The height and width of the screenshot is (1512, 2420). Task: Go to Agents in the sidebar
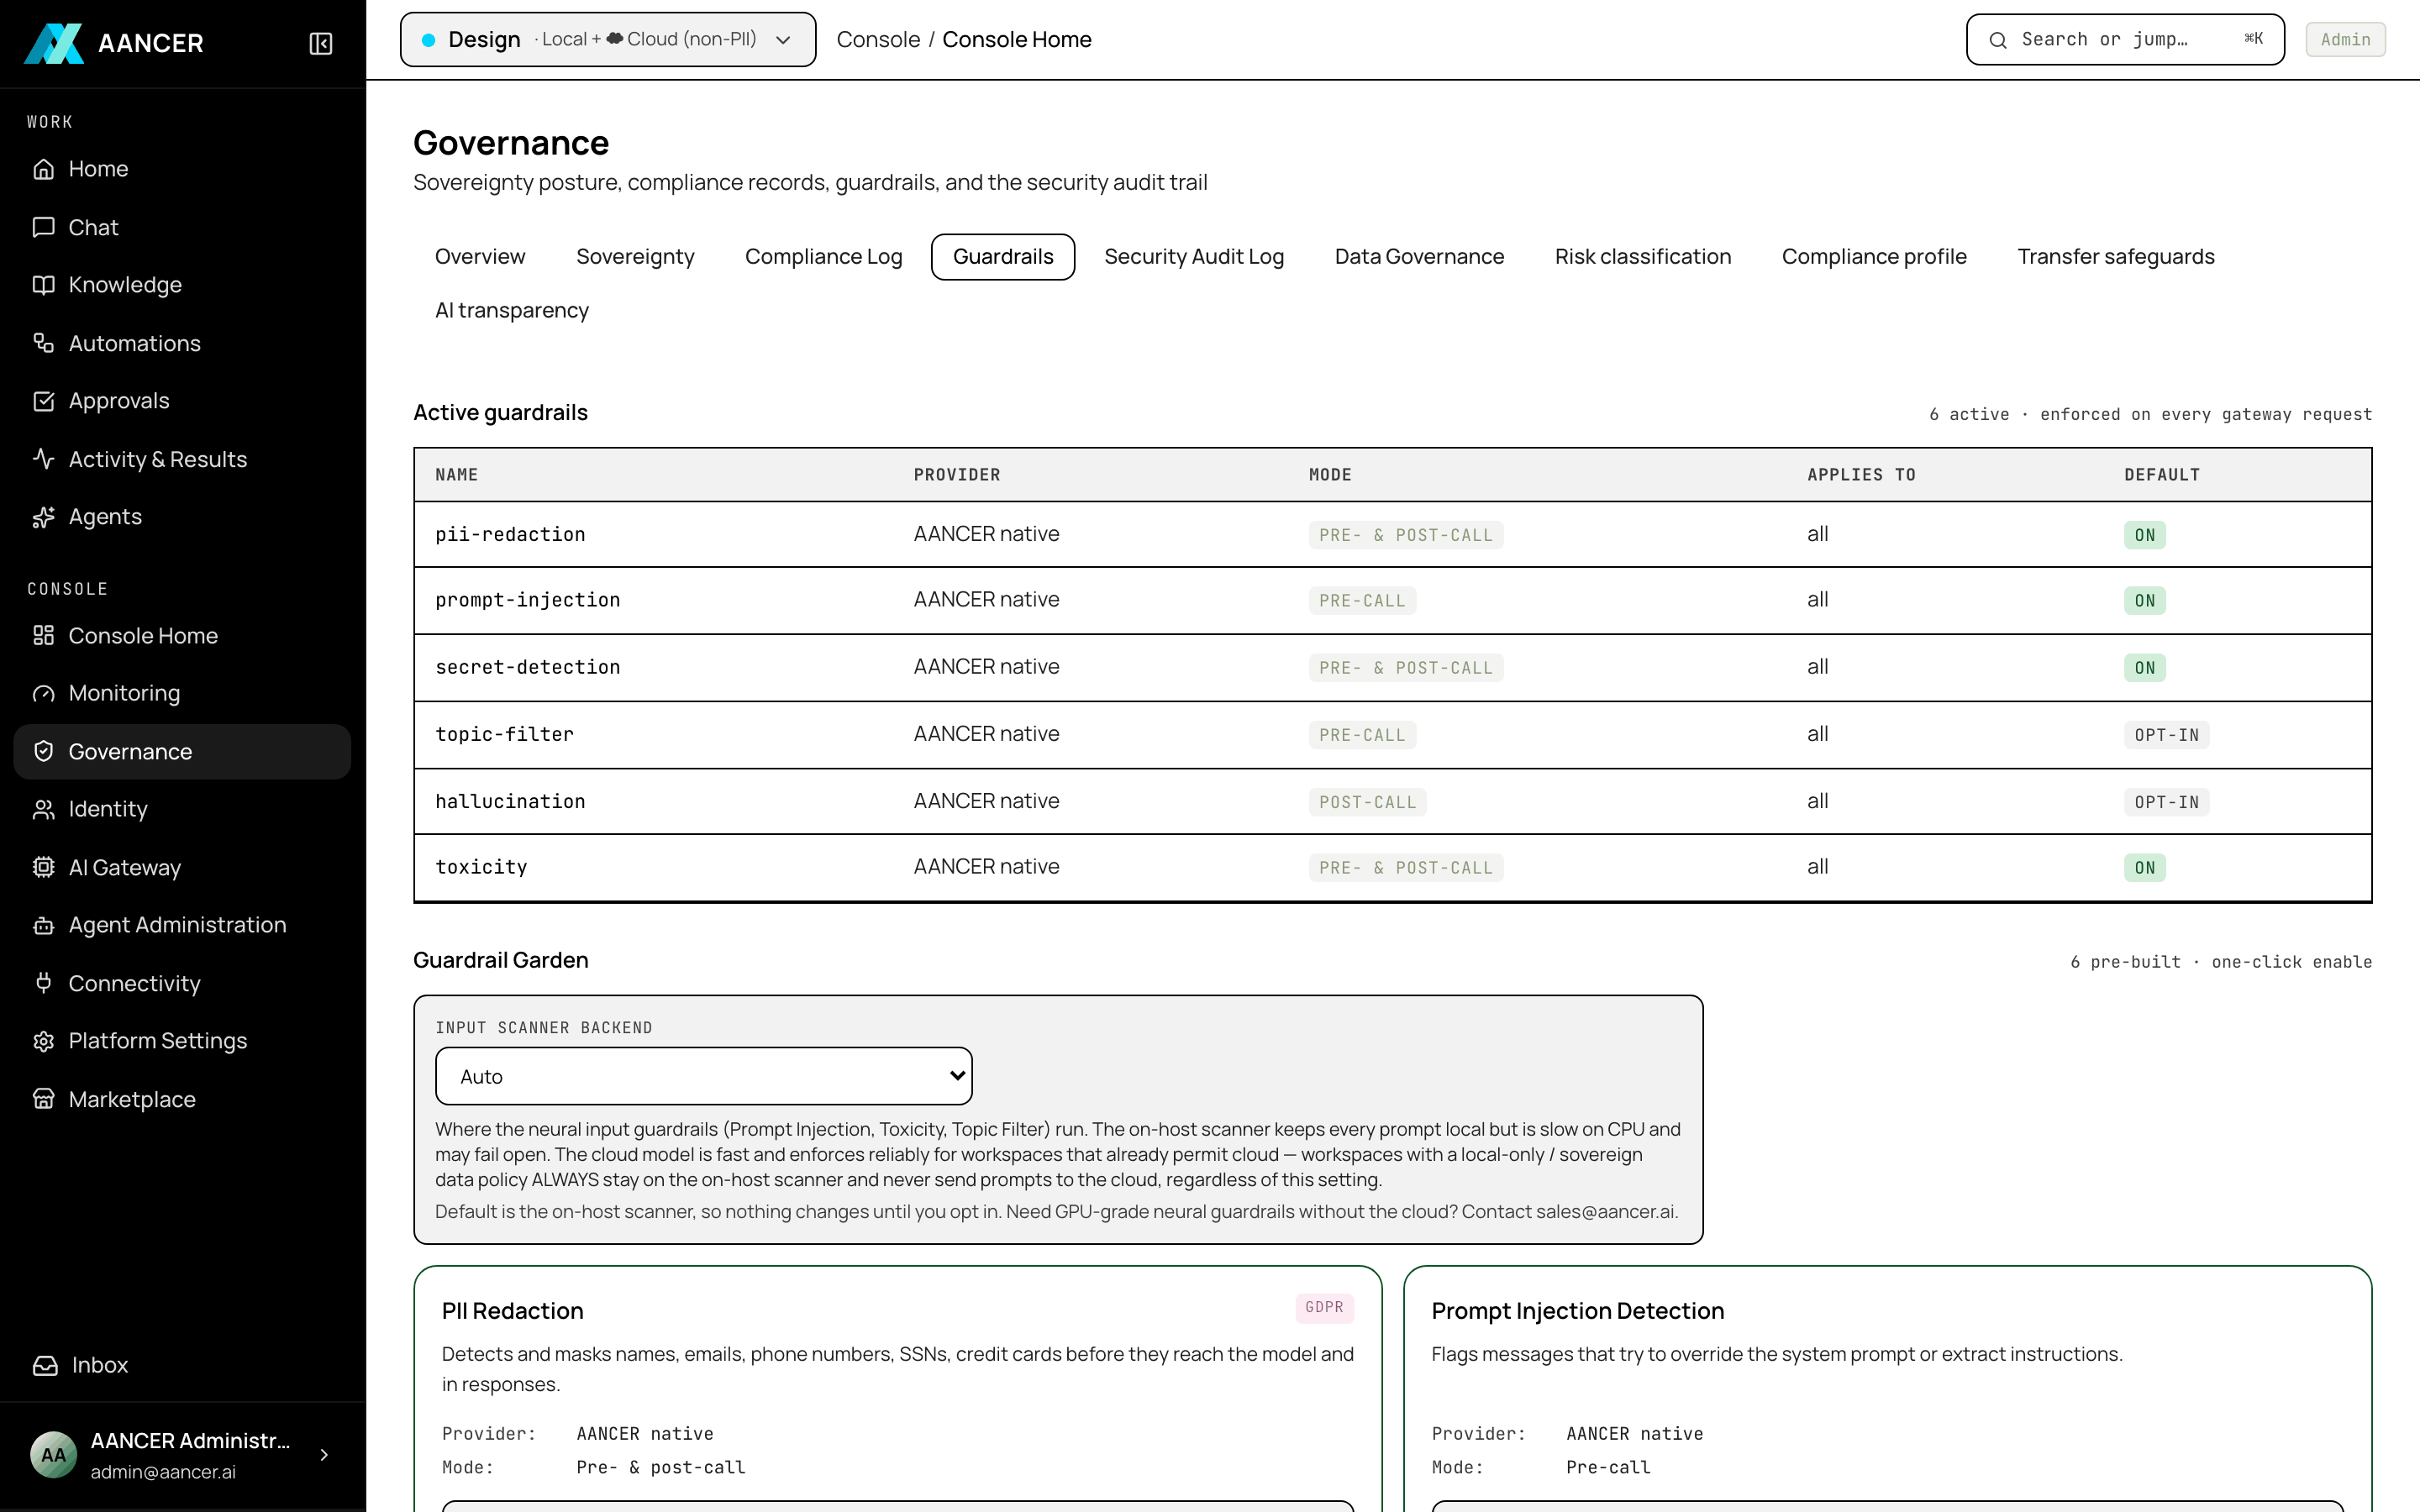182,517
